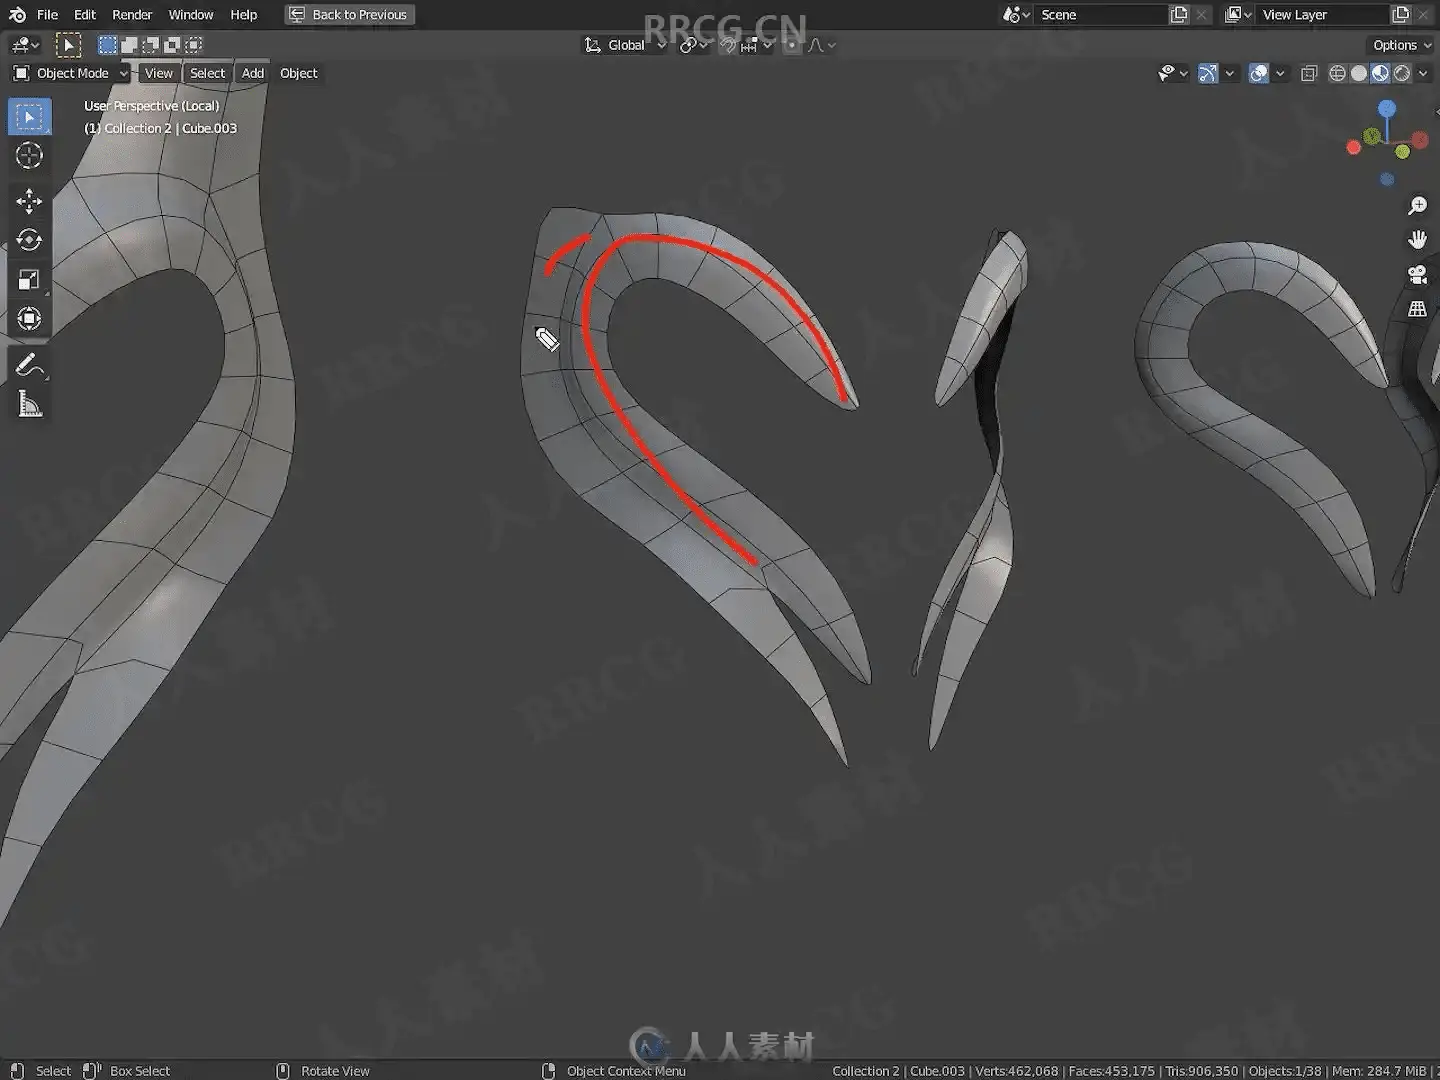Toggle proportional editing
The height and width of the screenshot is (1080, 1440).
(791, 45)
